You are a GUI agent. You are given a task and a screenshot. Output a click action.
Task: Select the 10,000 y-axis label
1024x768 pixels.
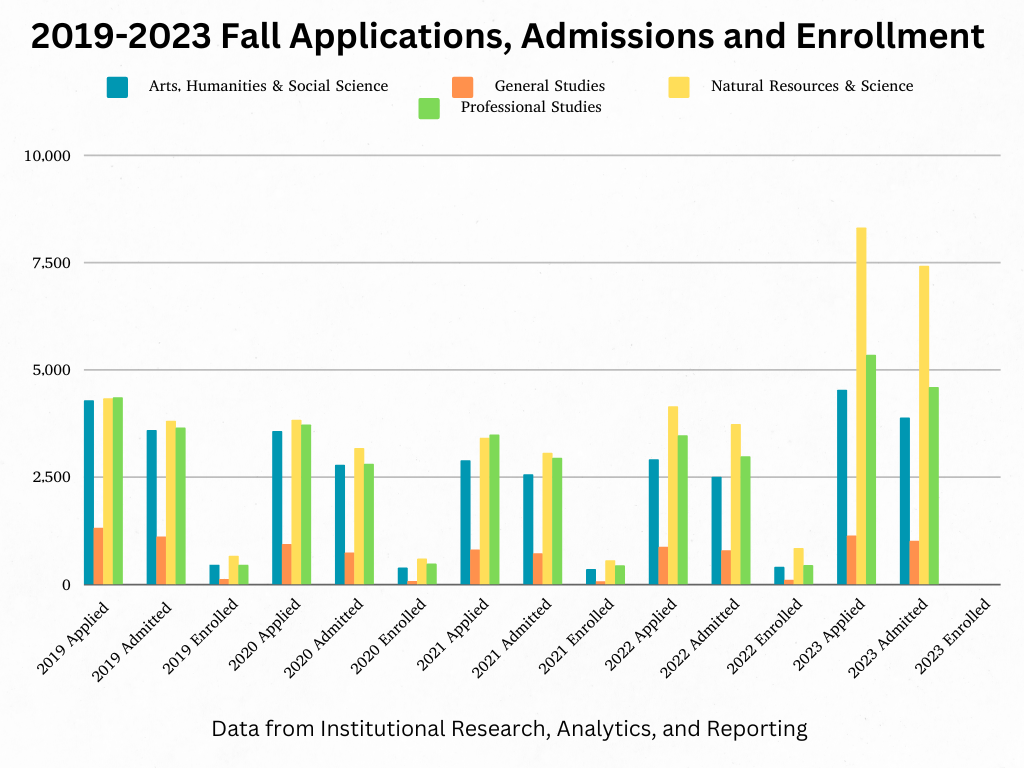point(47,156)
